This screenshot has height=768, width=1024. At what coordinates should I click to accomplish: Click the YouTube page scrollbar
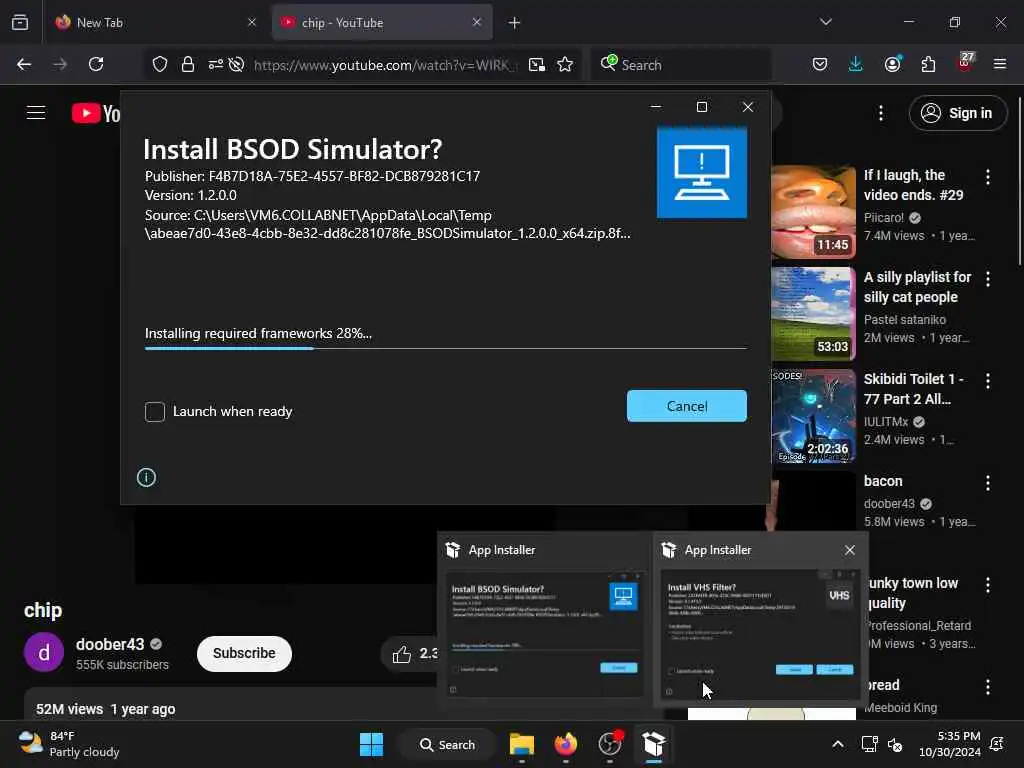pyautogui.click(x=1019, y=181)
